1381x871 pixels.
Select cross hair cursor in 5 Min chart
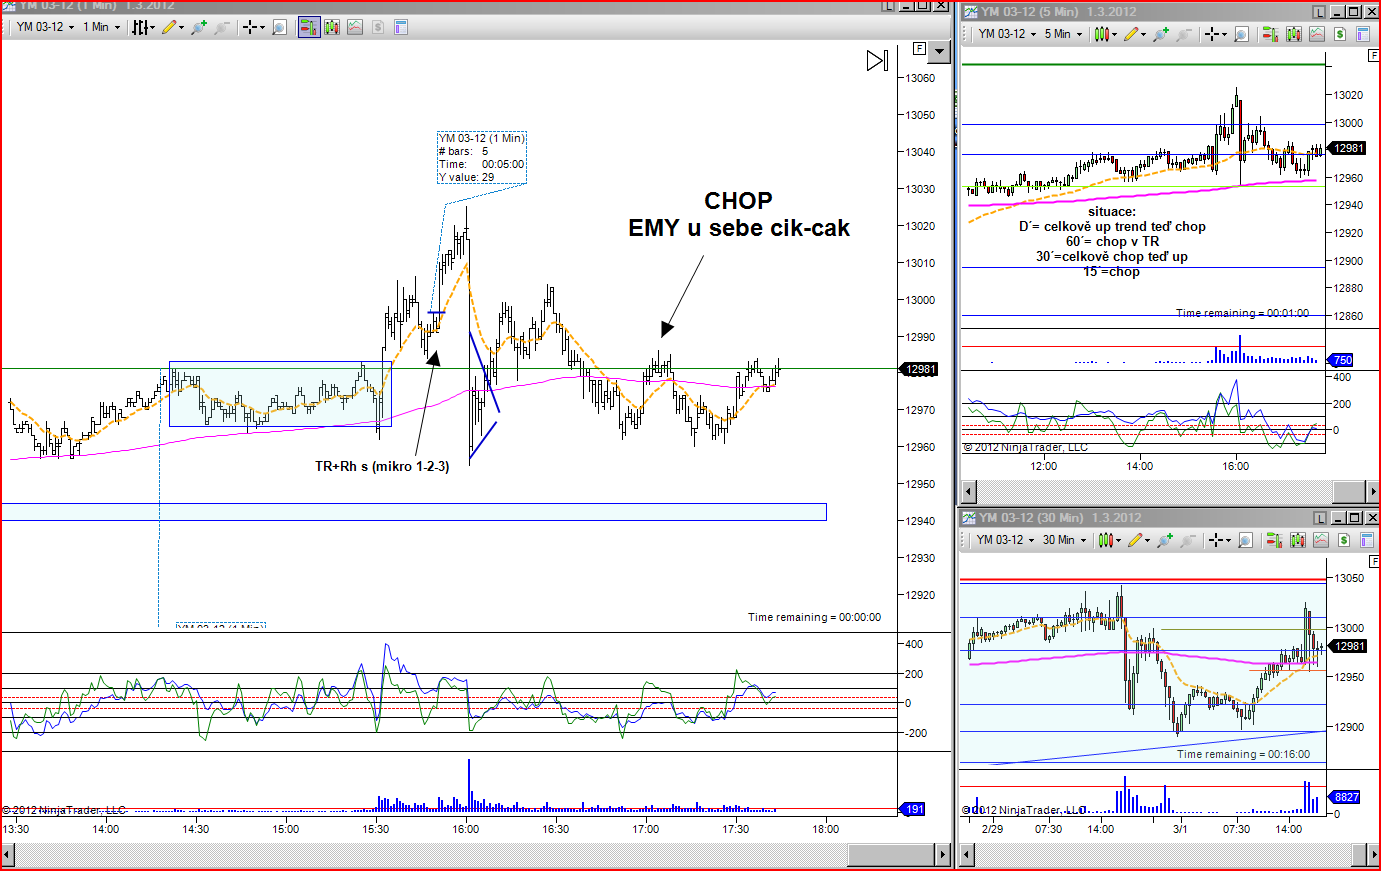coord(1214,34)
